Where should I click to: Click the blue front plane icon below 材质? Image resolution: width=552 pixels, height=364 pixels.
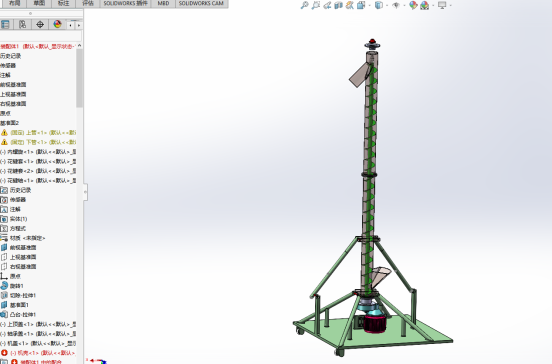4,247
